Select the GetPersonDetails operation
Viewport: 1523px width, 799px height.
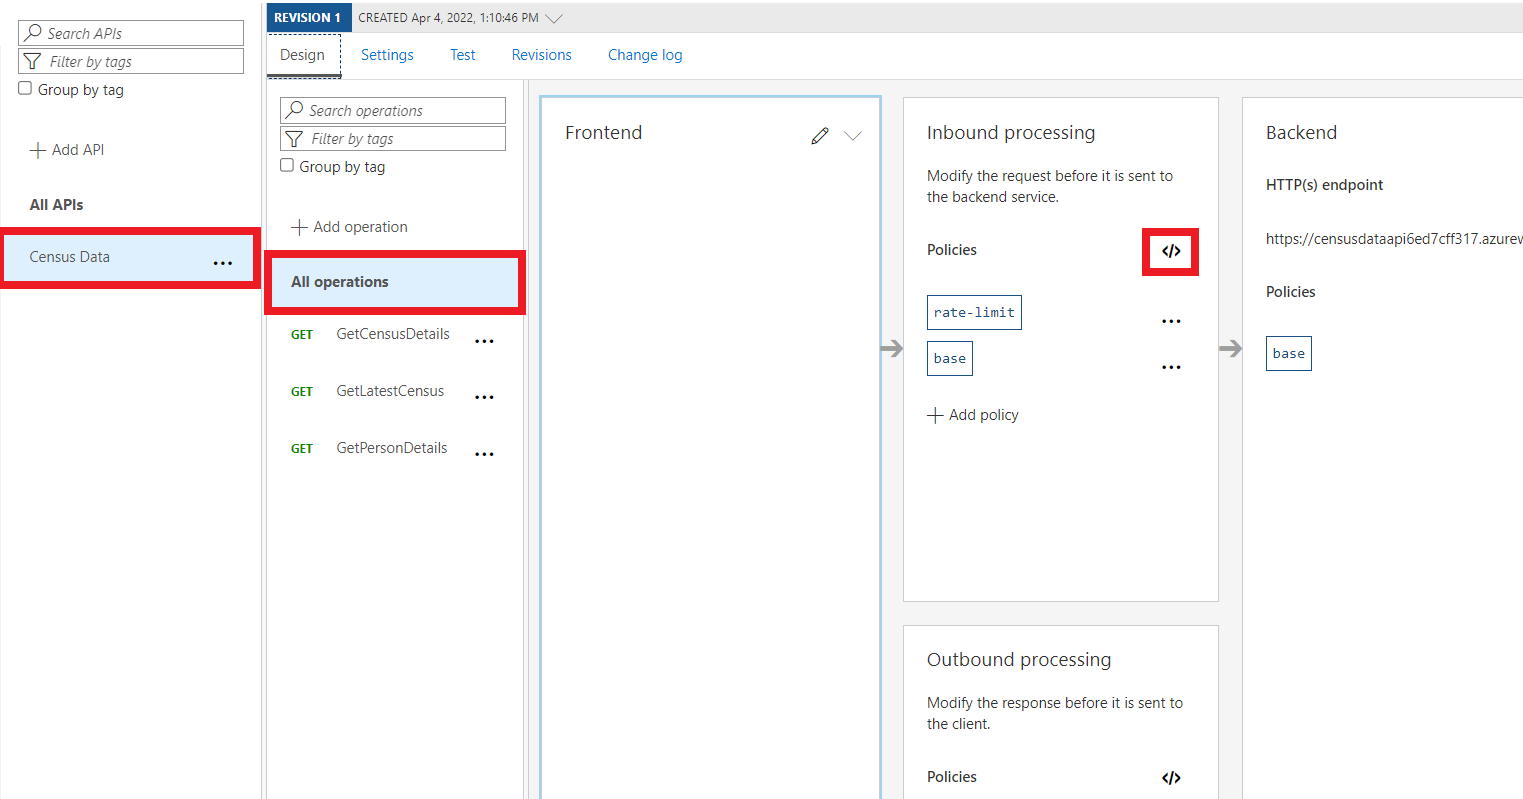point(392,448)
